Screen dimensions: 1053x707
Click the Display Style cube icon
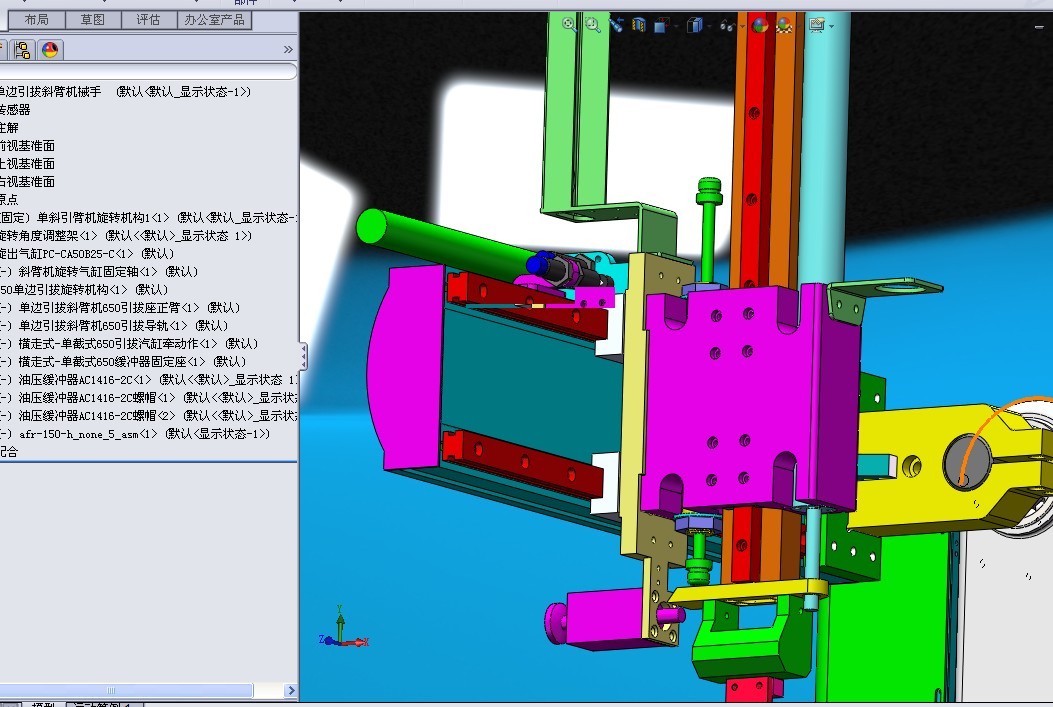[x=694, y=26]
